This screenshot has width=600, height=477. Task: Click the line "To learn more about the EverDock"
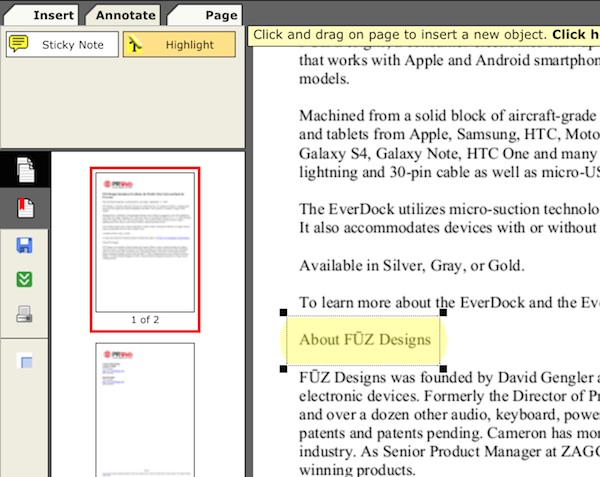point(449,302)
